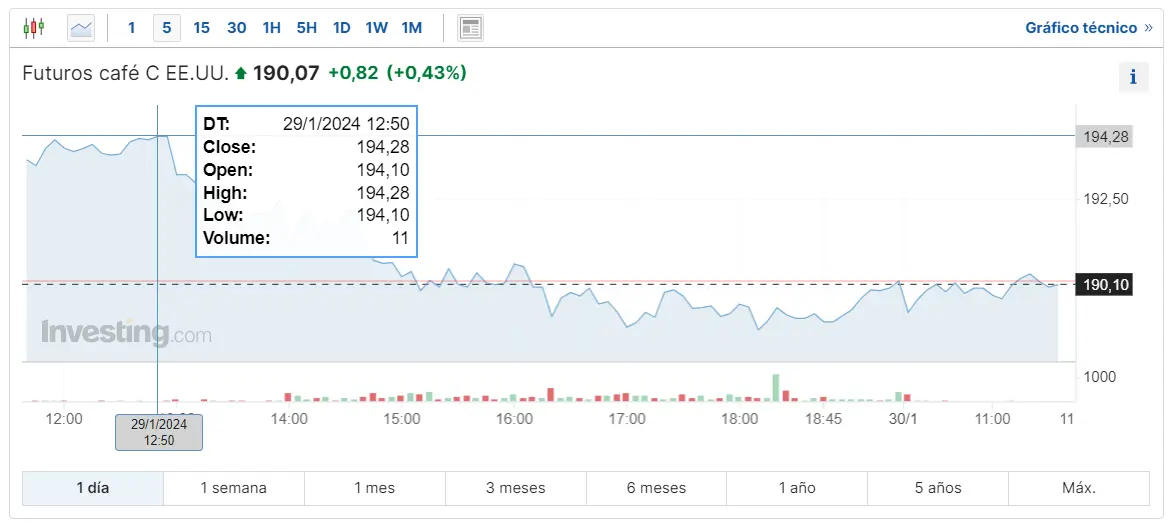
Task: Select the 15 minute interval
Action: pyautogui.click(x=201, y=28)
